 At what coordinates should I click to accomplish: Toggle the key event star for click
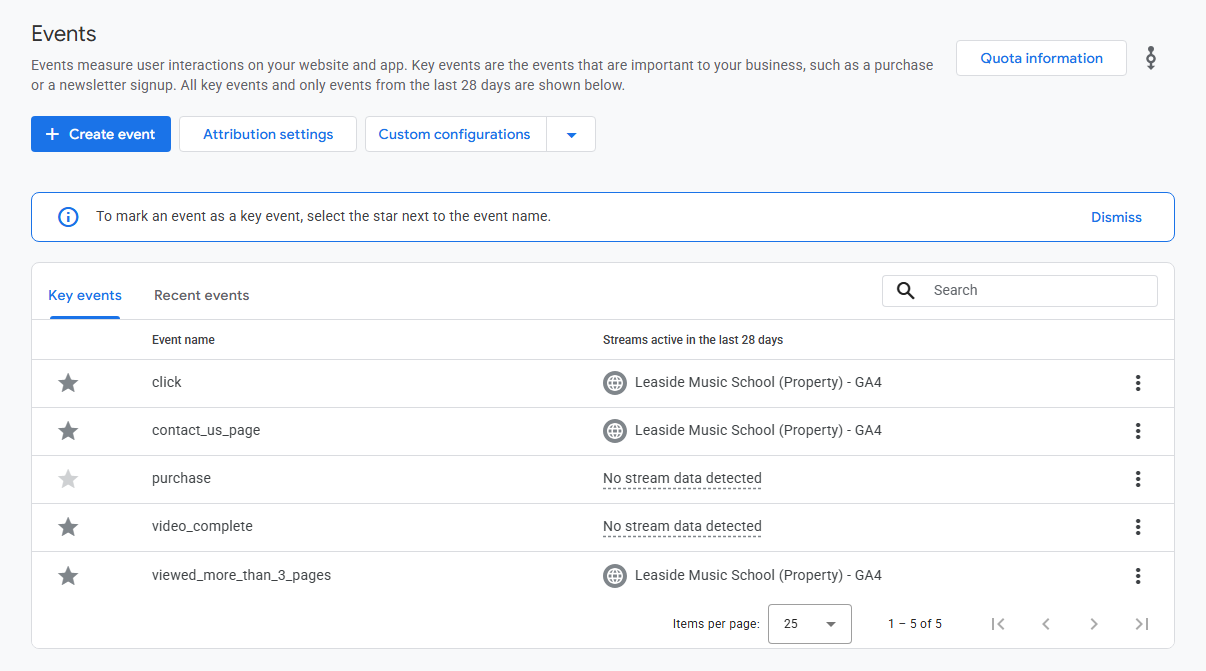pos(68,383)
